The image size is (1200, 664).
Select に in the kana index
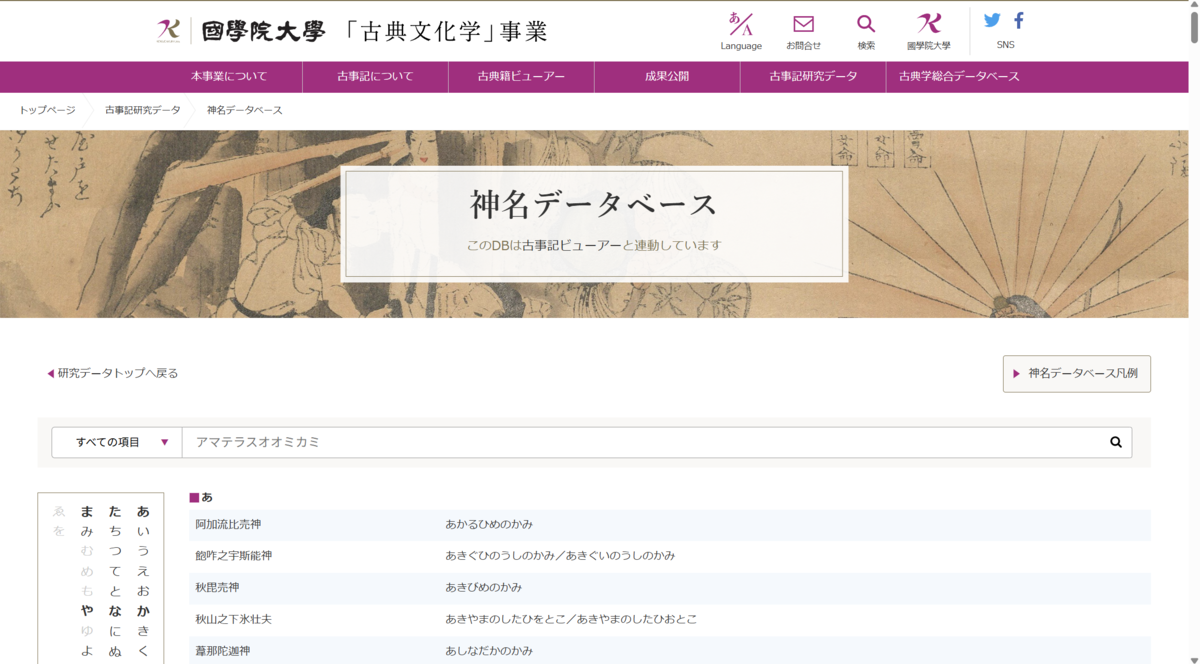coord(115,631)
